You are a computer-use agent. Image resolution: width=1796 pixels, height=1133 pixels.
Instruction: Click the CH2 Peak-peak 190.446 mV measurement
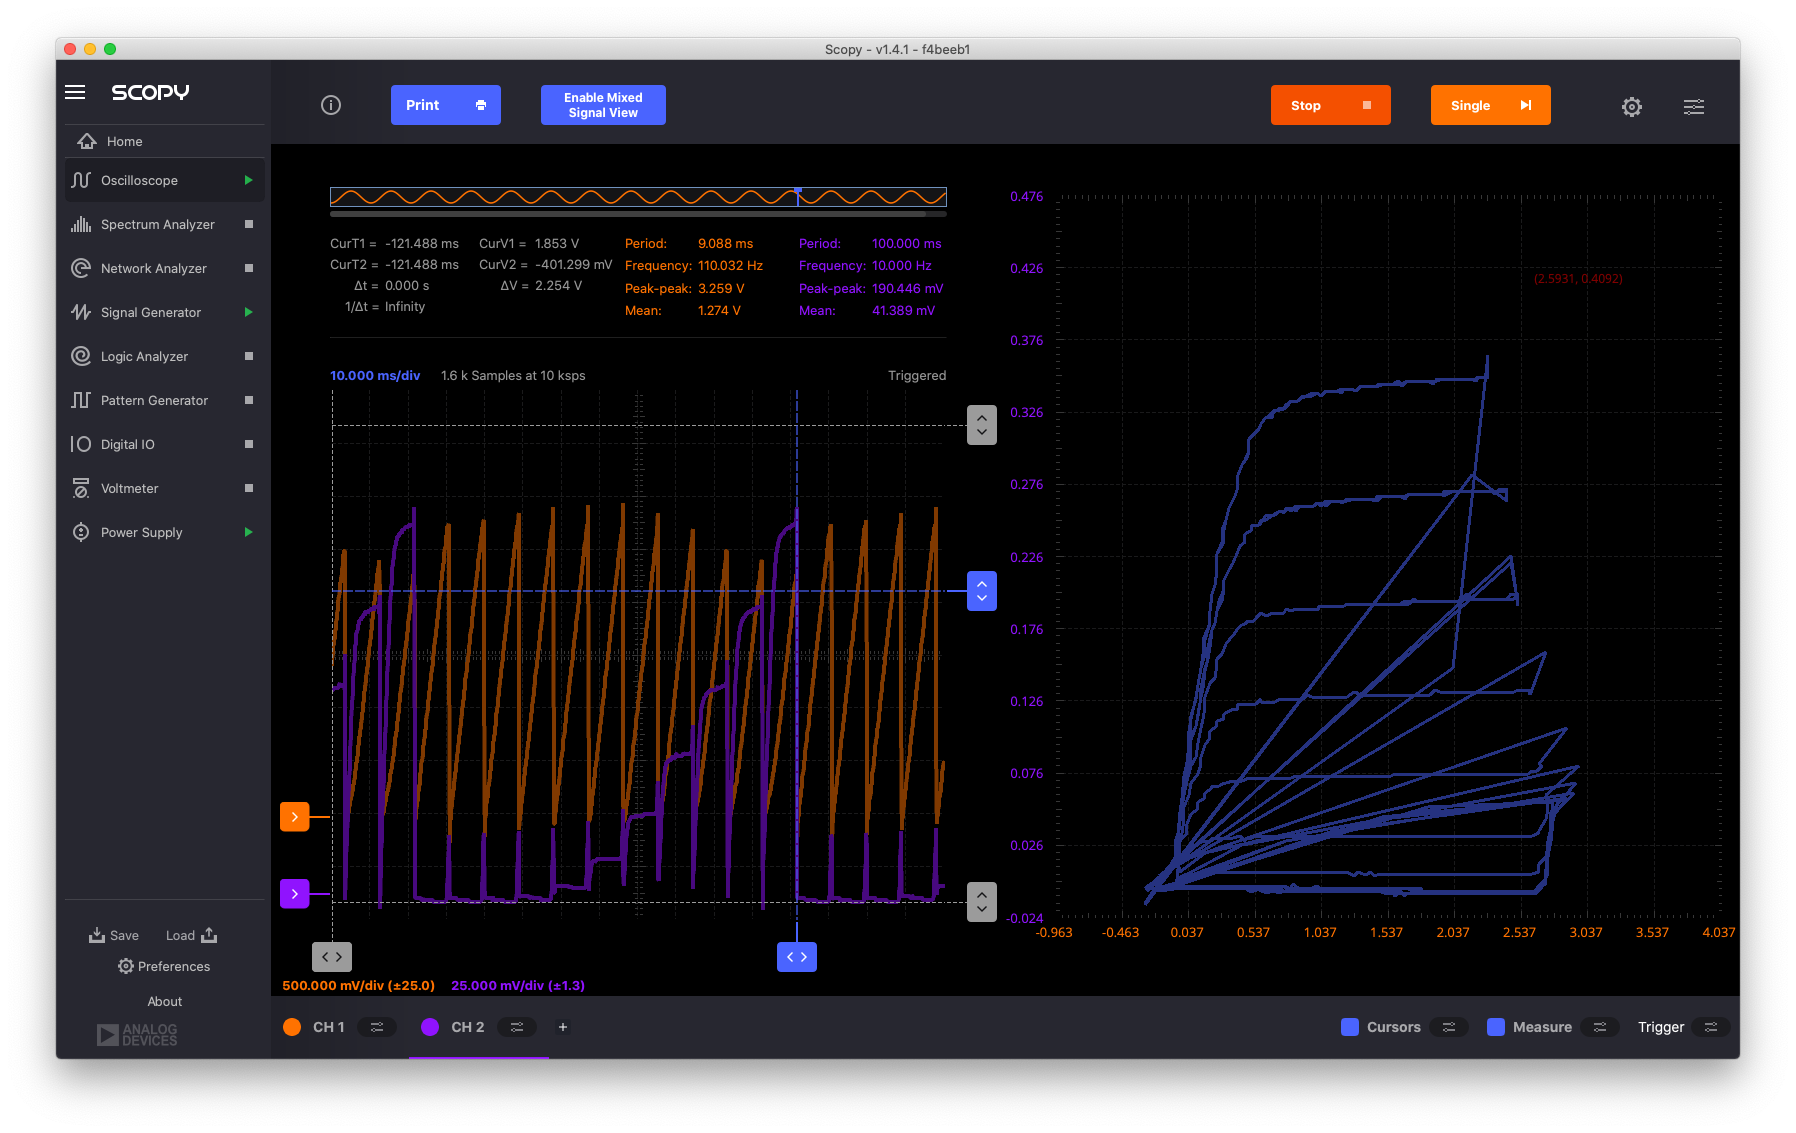click(871, 288)
